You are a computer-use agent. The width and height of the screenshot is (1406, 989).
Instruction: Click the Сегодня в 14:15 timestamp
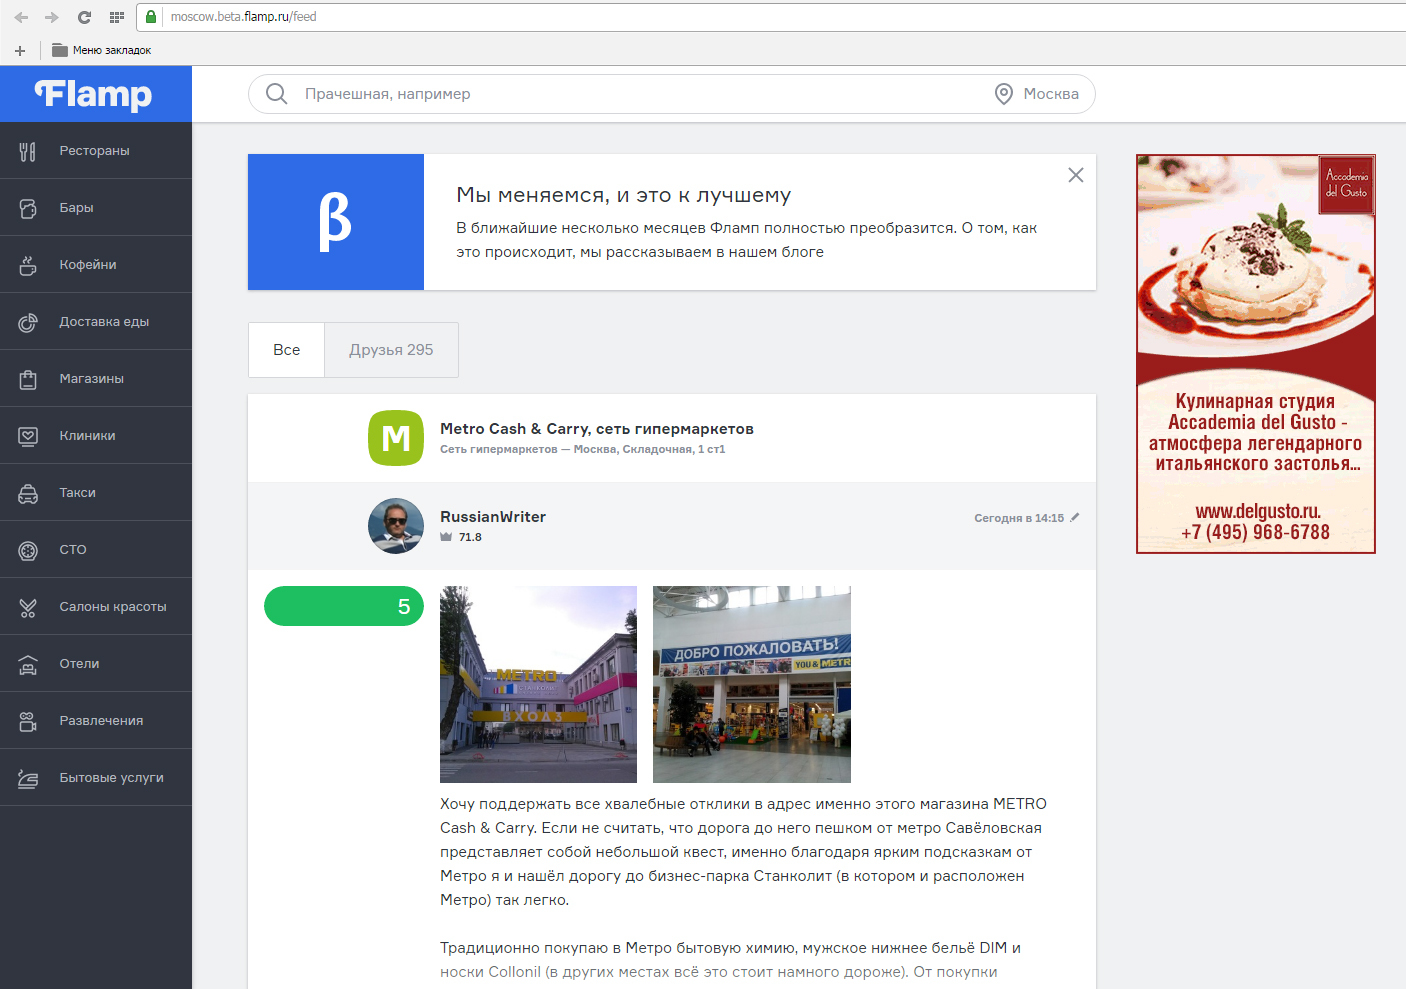[x=1019, y=518]
